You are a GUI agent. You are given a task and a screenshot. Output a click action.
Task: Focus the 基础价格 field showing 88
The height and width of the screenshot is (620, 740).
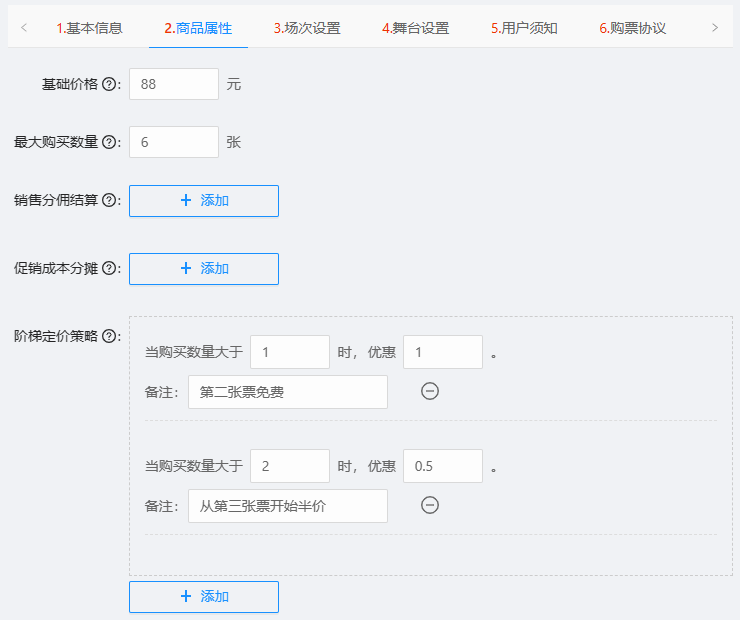coord(174,84)
